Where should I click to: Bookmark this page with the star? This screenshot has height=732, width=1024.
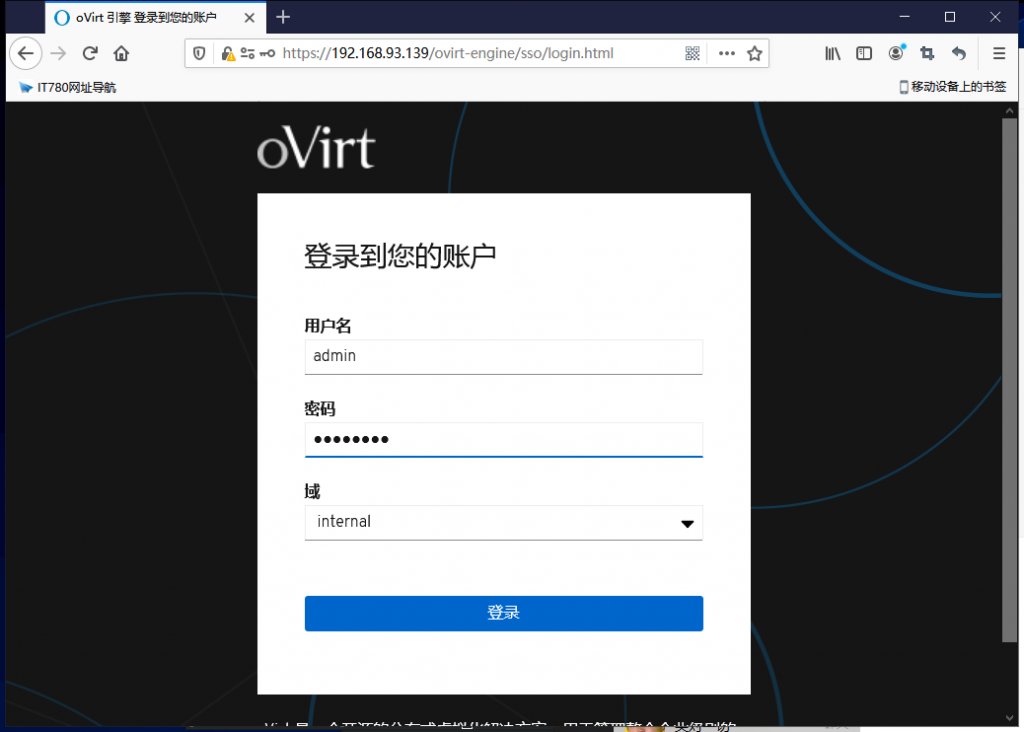755,53
